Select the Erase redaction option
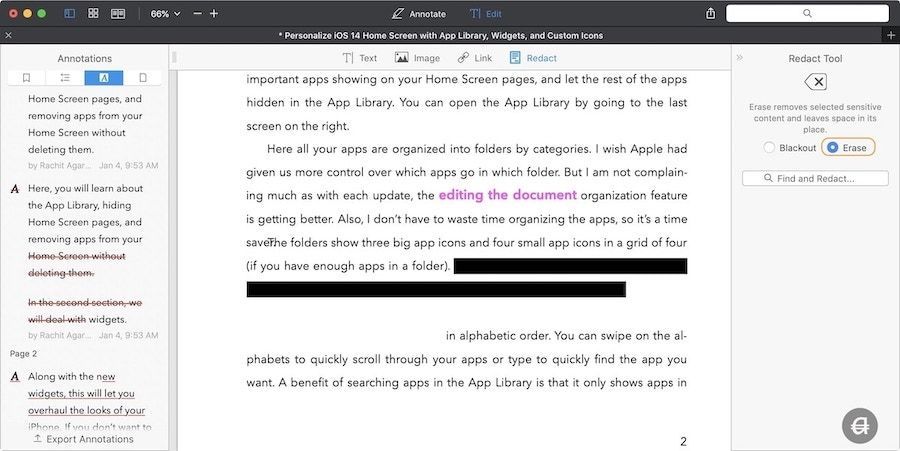The image size is (900, 451). (x=833, y=148)
